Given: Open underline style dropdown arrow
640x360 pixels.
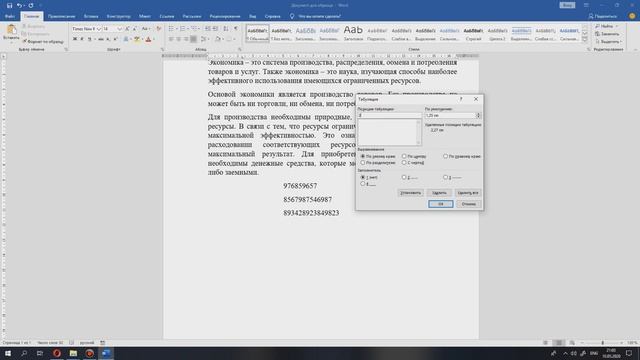Looking at the screenshot, I should [95, 39].
